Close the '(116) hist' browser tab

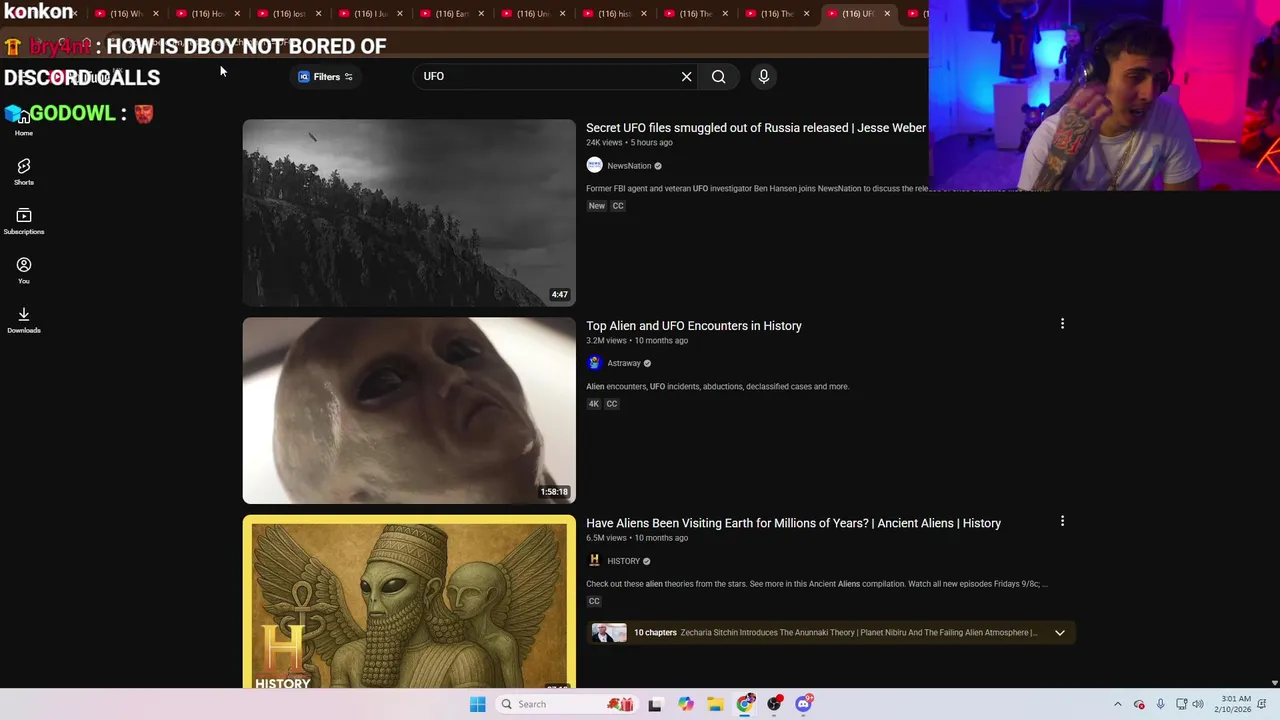point(643,14)
